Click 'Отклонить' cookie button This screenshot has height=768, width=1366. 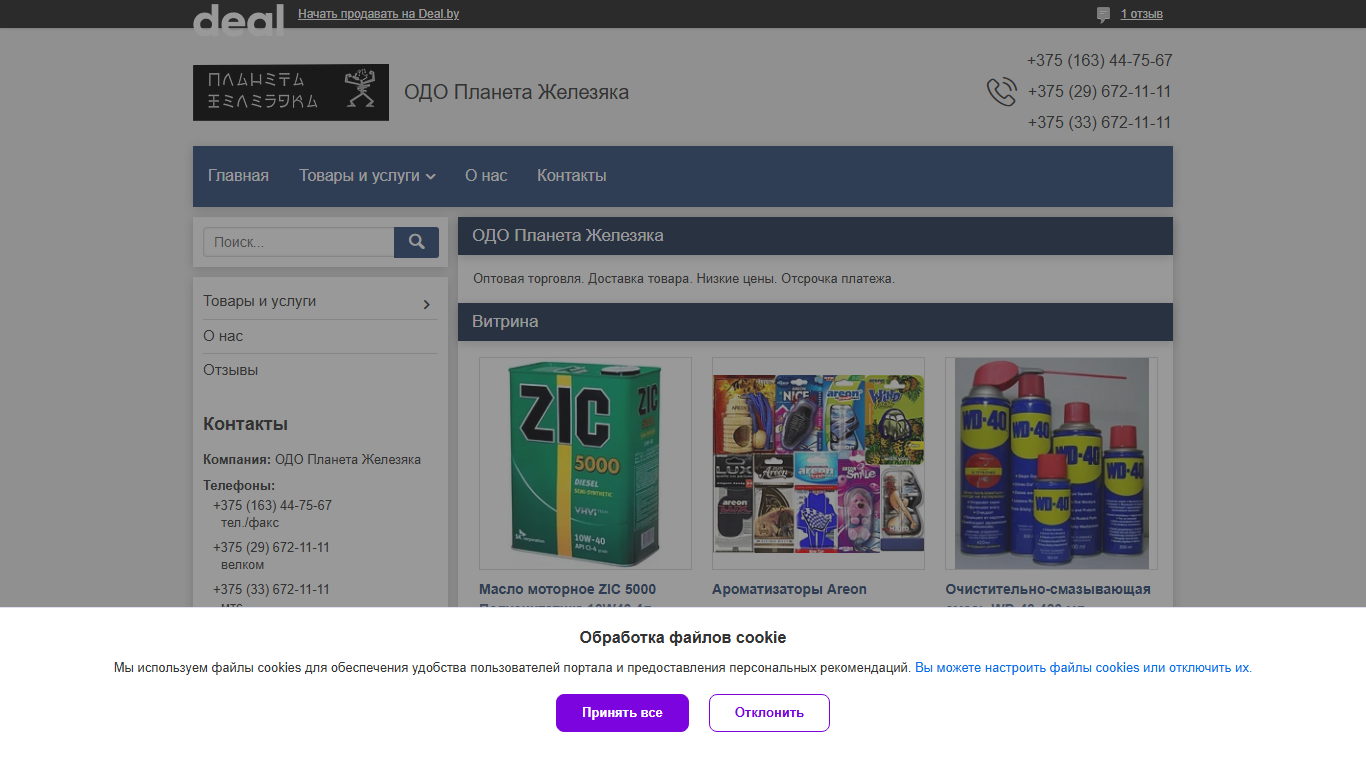click(769, 713)
